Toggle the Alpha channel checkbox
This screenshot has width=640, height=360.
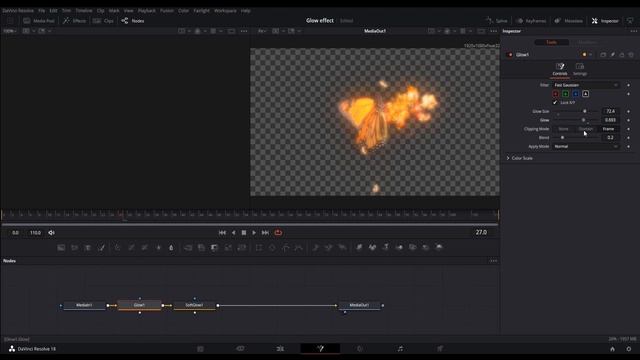pyautogui.click(x=586, y=94)
